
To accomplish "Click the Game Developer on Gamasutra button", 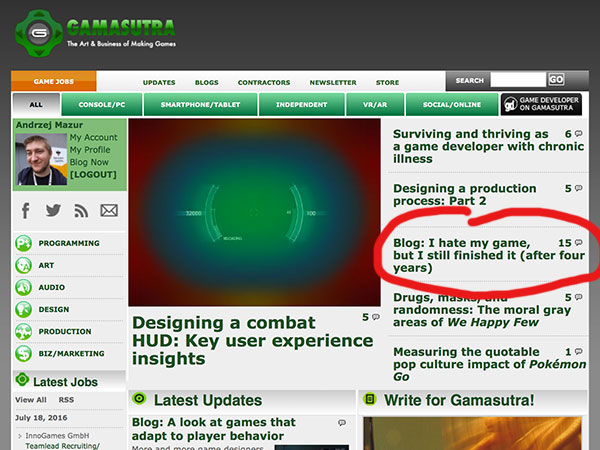I will coord(541,105).
